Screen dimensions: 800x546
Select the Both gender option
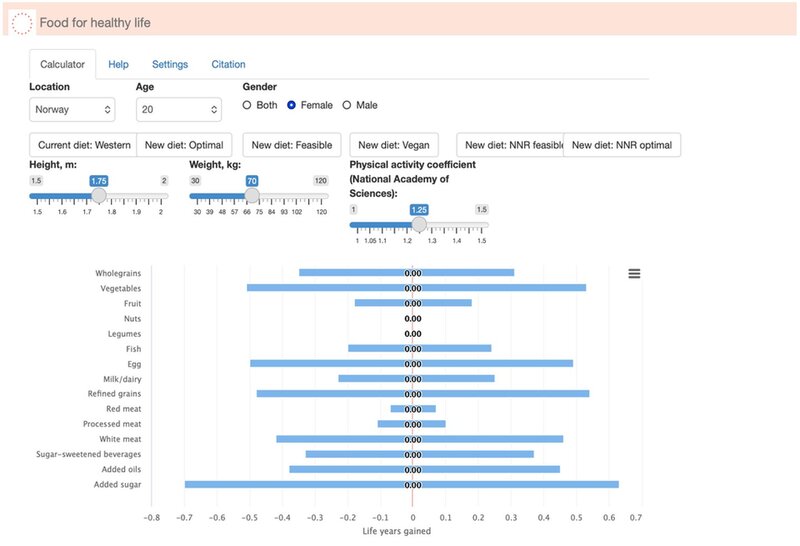coord(248,105)
